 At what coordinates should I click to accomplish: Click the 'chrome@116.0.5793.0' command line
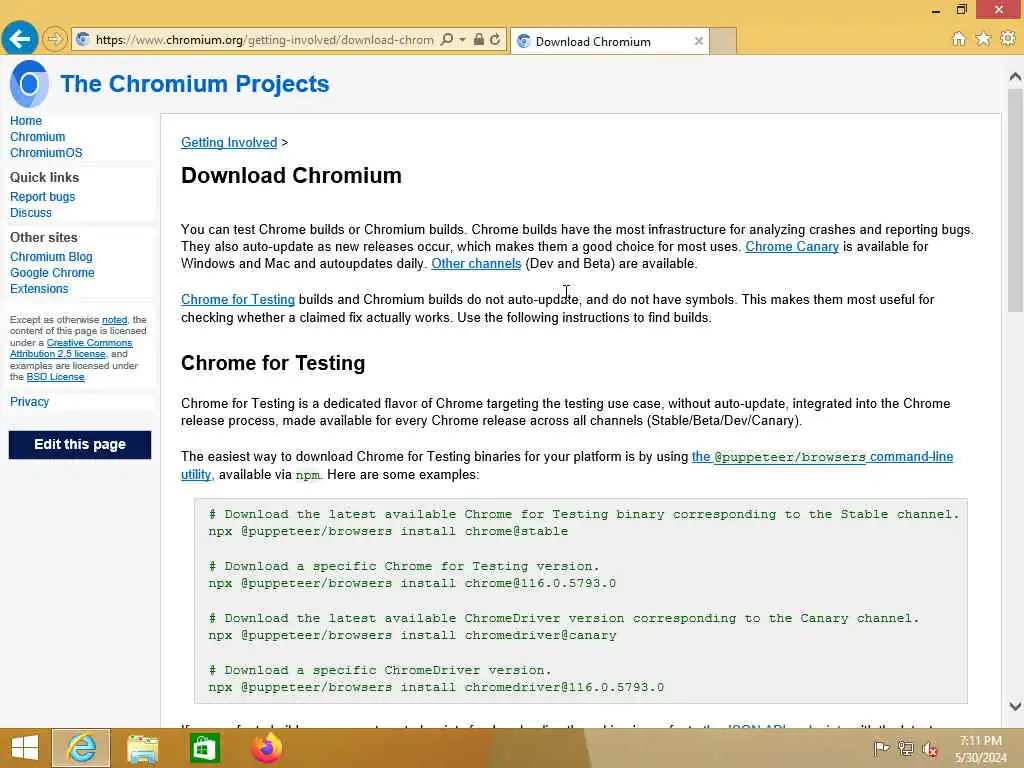pos(412,583)
